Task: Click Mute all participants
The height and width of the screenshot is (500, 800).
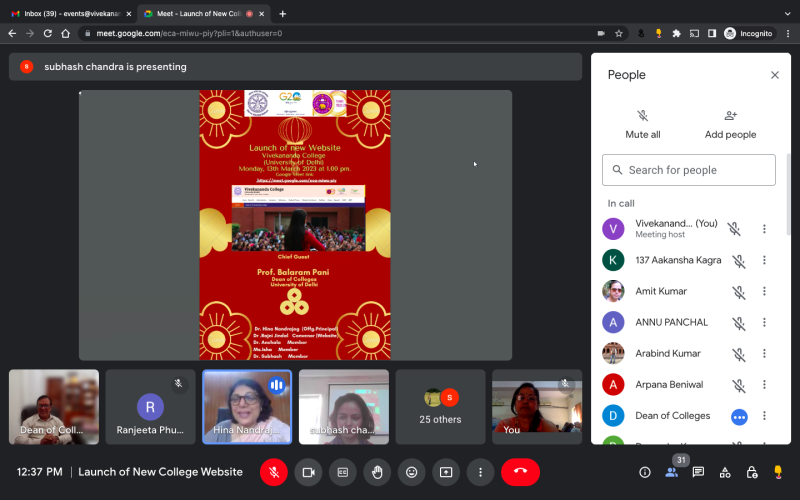Action: coord(642,124)
